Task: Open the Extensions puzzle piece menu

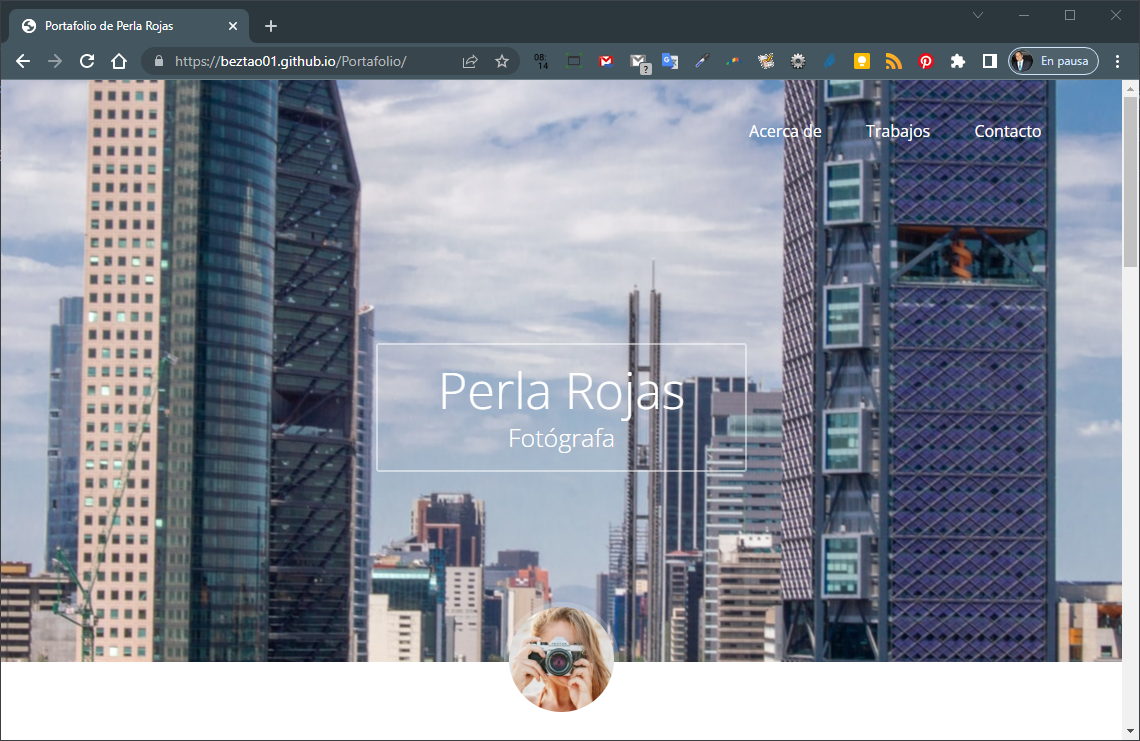Action: (957, 61)
